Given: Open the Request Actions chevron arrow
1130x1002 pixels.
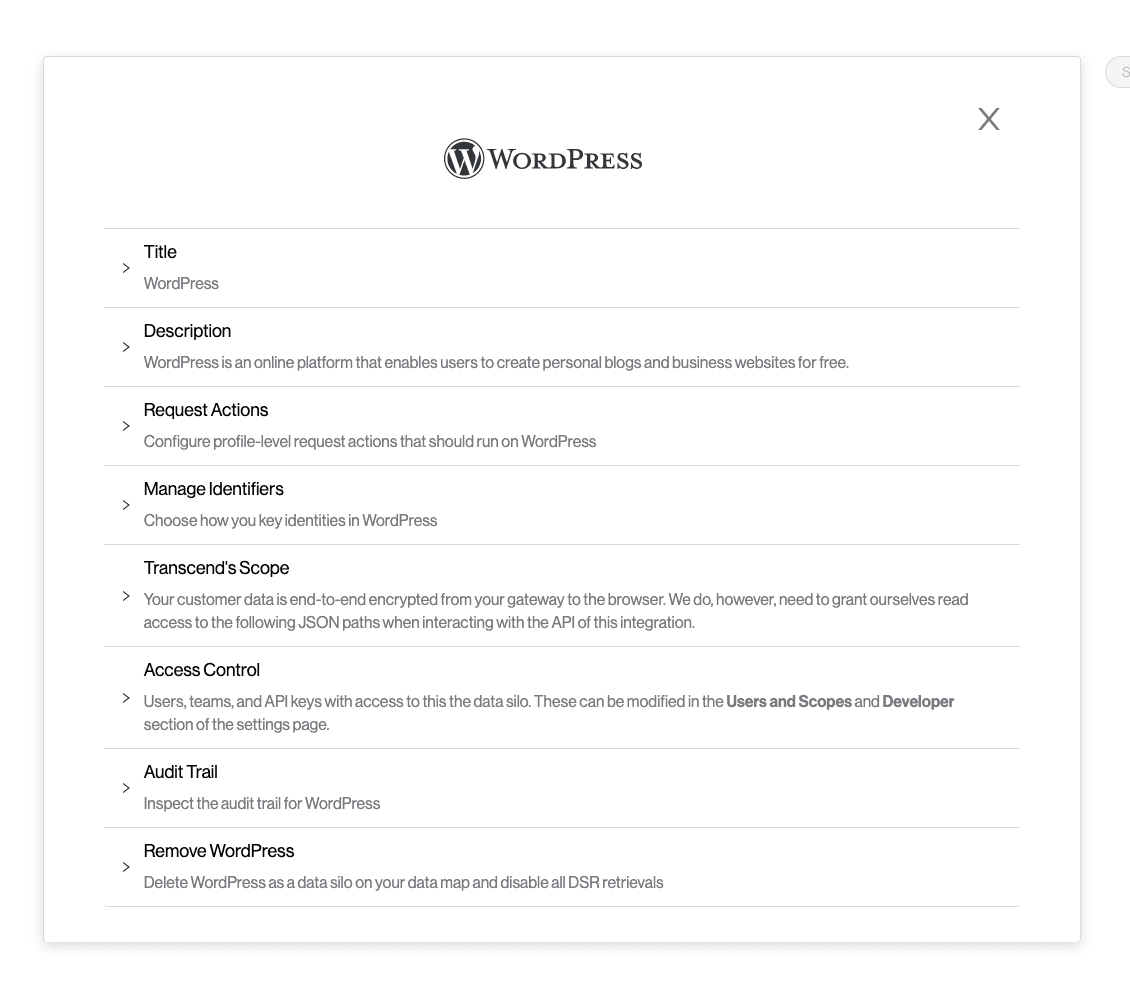Looking at the screenshot, I should (126, 426).
